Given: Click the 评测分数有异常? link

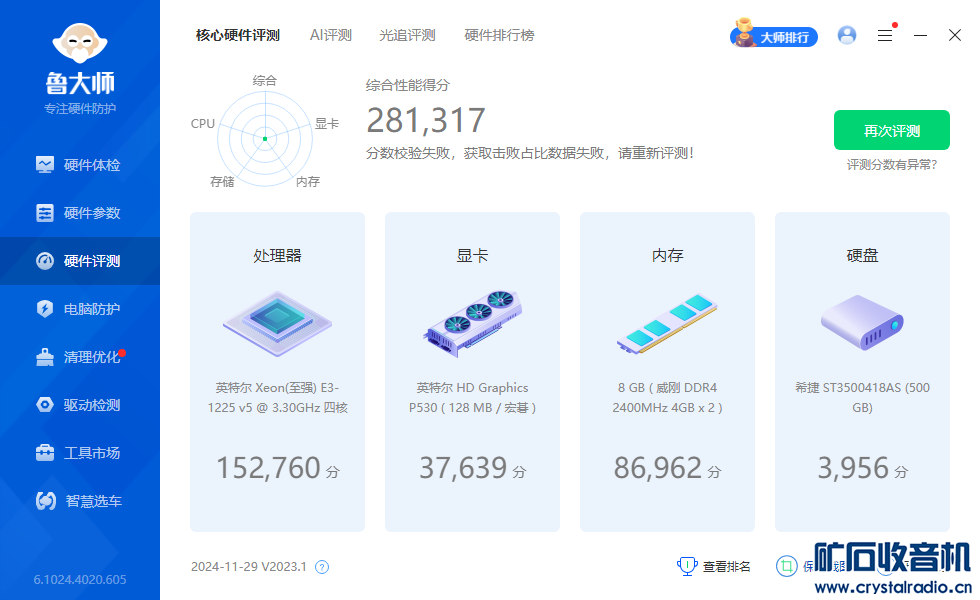Looking at the screenshot, I should click(x=892, y=165).
